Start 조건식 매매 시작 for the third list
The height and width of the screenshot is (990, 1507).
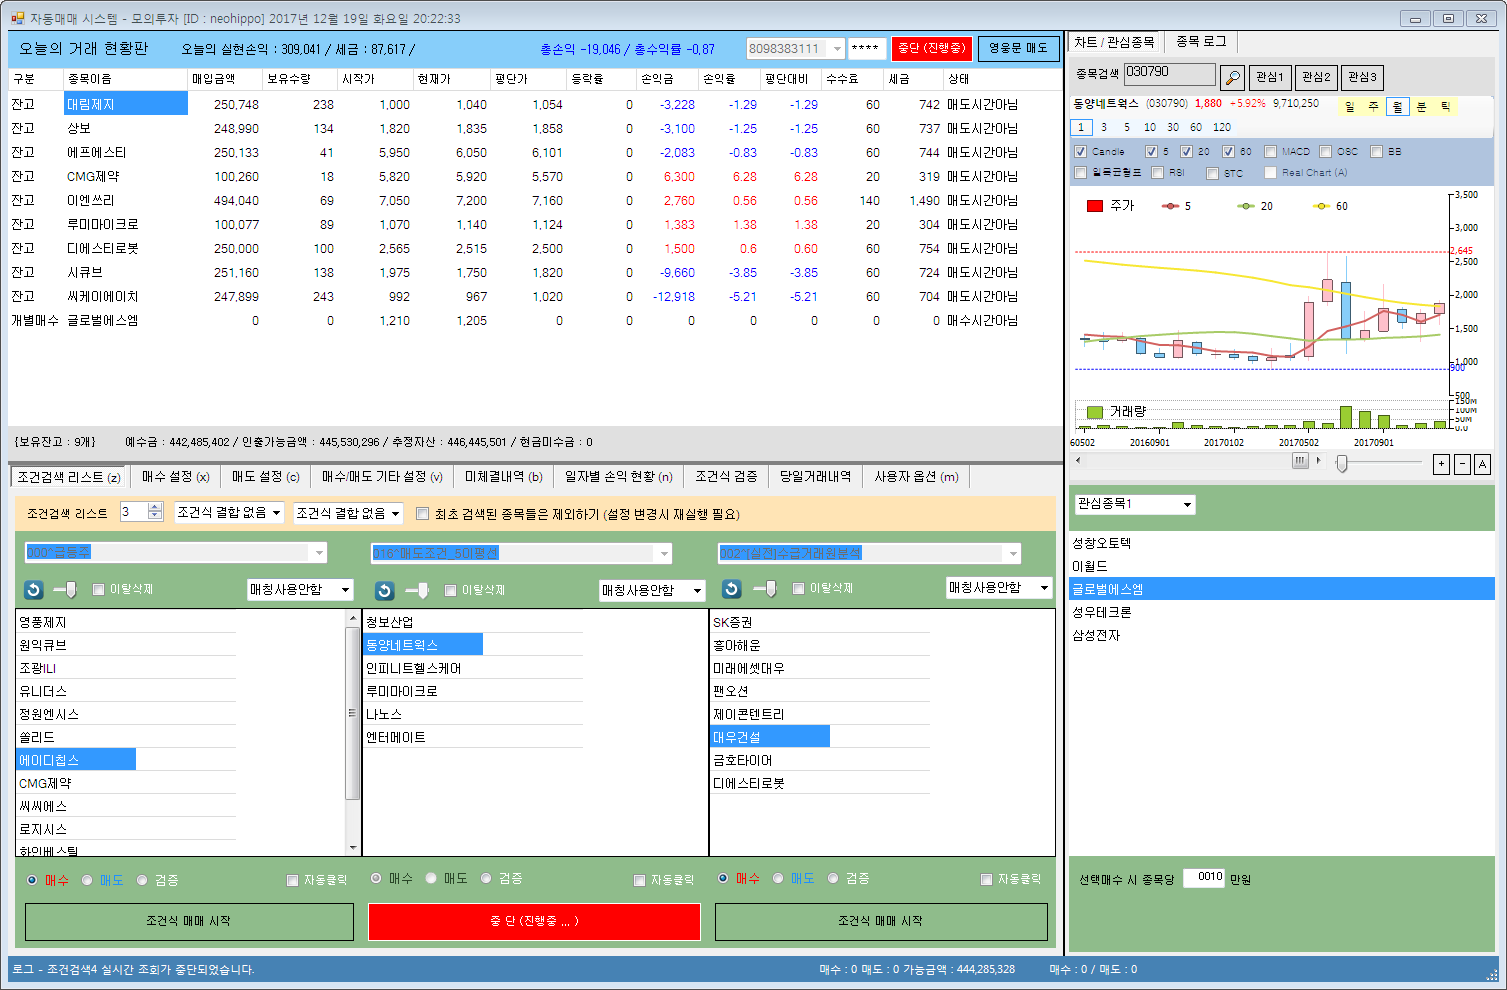pos(881,922)
